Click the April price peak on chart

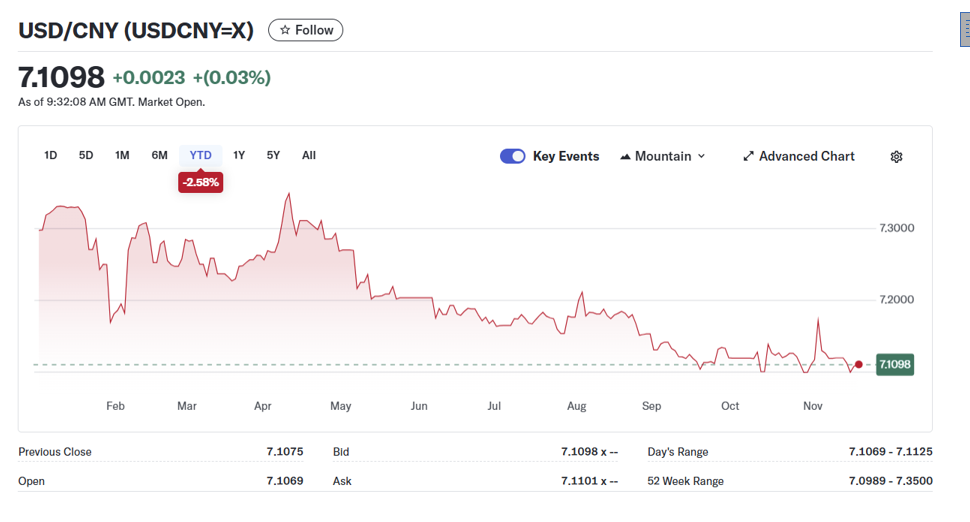(289, 194)
